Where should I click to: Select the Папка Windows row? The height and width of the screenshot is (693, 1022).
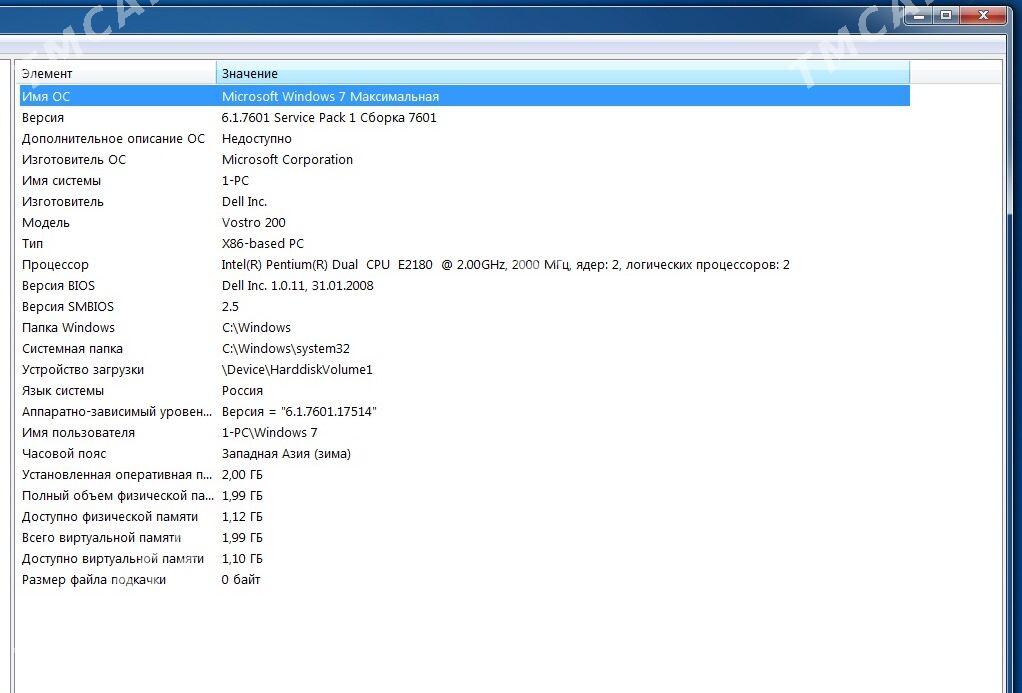(x=465, y=327)
